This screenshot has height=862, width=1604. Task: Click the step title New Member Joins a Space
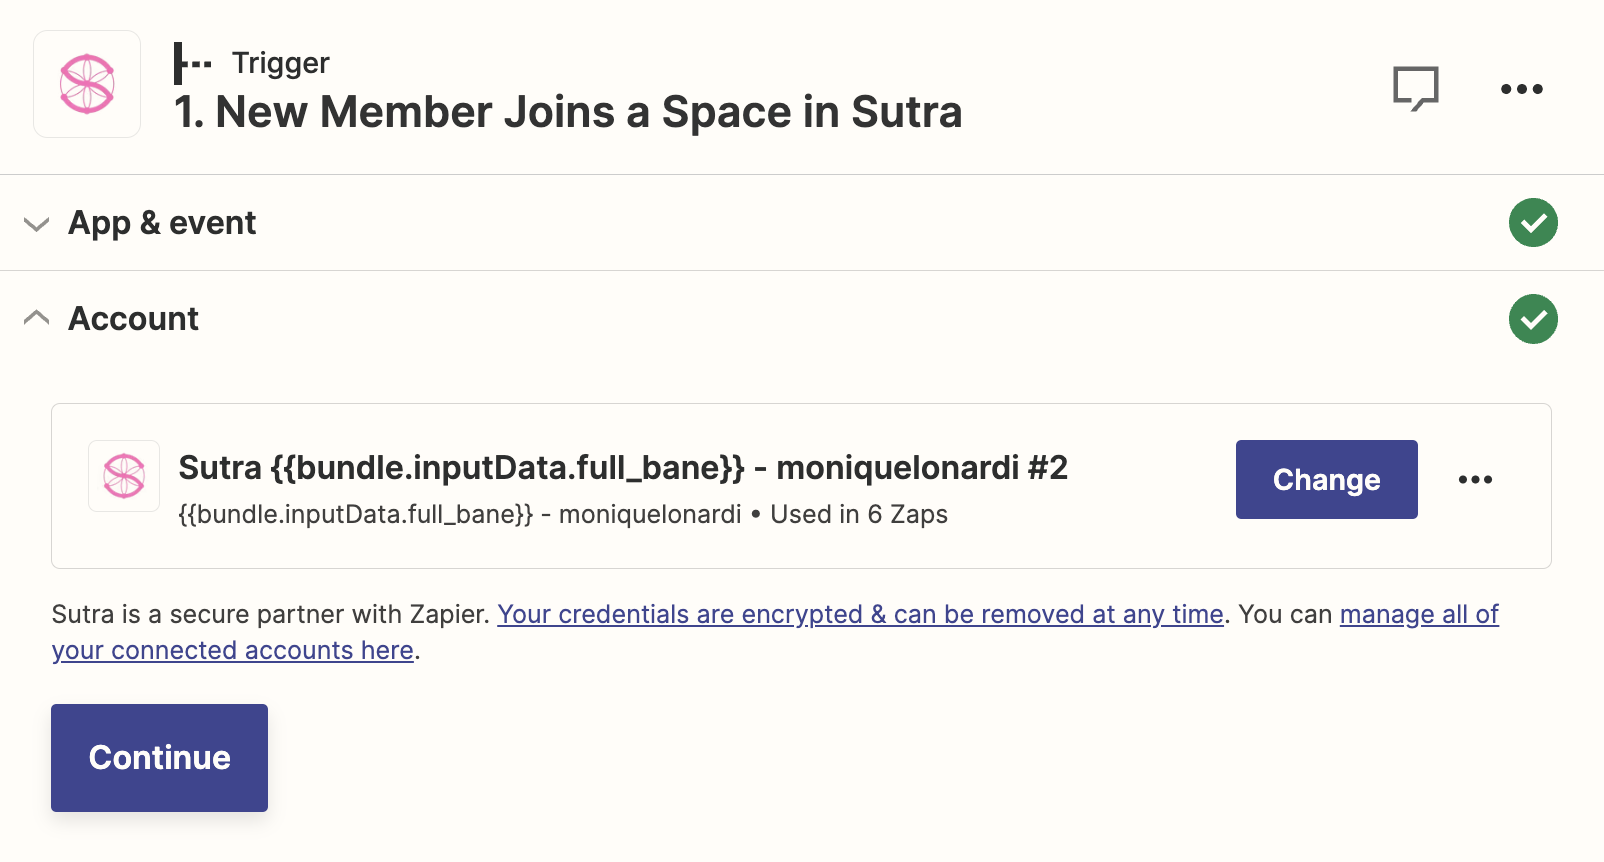click(568, 112)
